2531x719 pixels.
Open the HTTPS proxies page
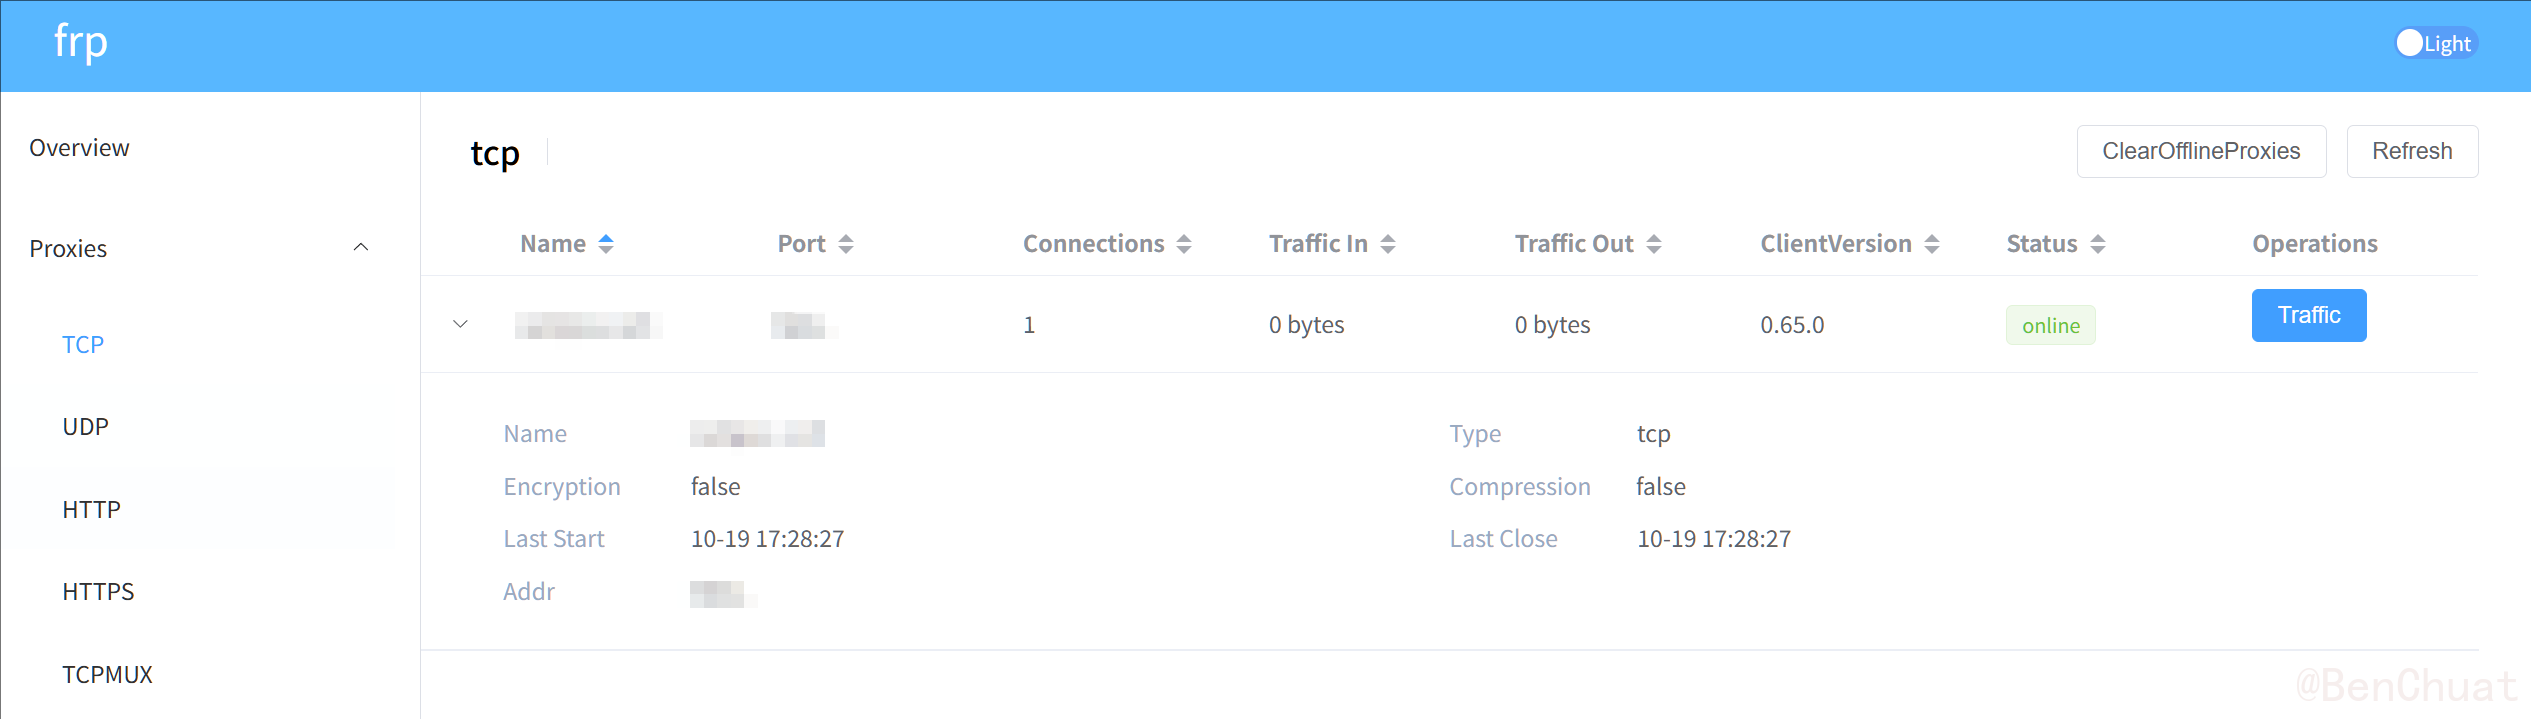pos(98,592)
